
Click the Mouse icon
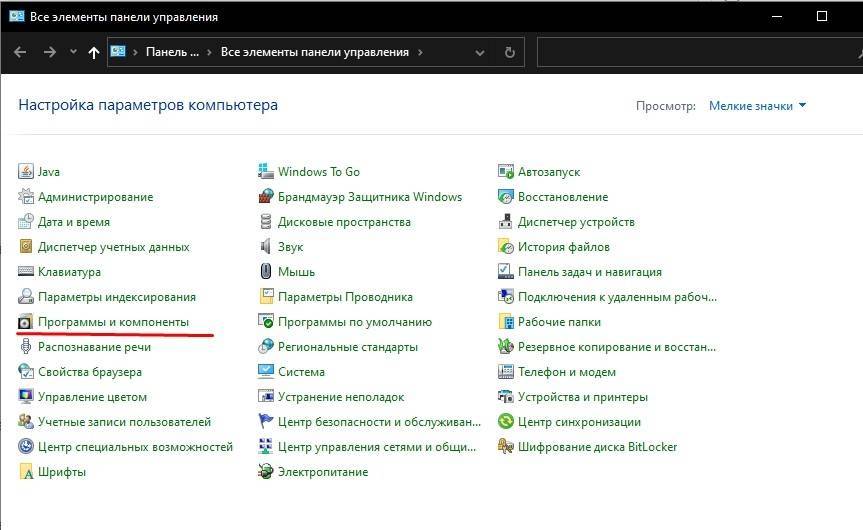pos(266,272)
